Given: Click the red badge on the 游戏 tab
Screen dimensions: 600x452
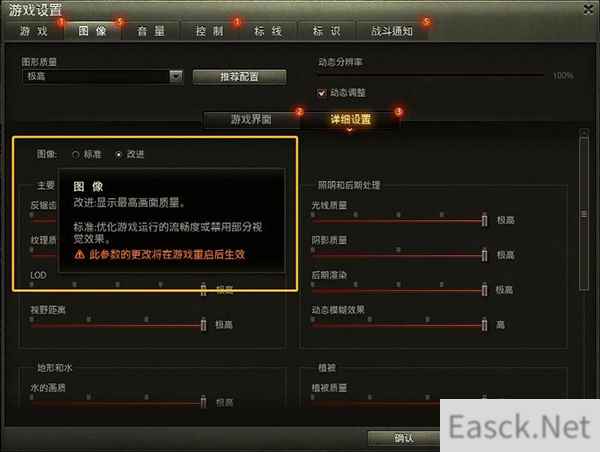Looking at the screenshot, I should point(60,22).
